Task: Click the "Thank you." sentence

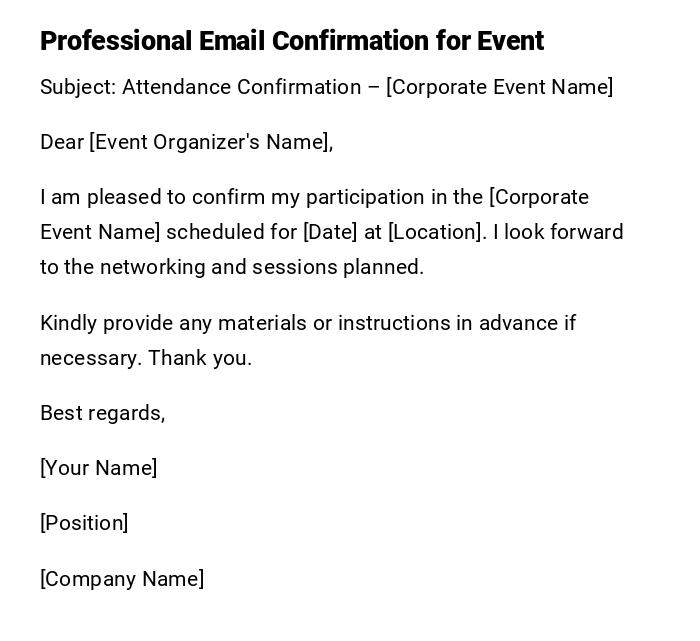Action: click(200, 358)
